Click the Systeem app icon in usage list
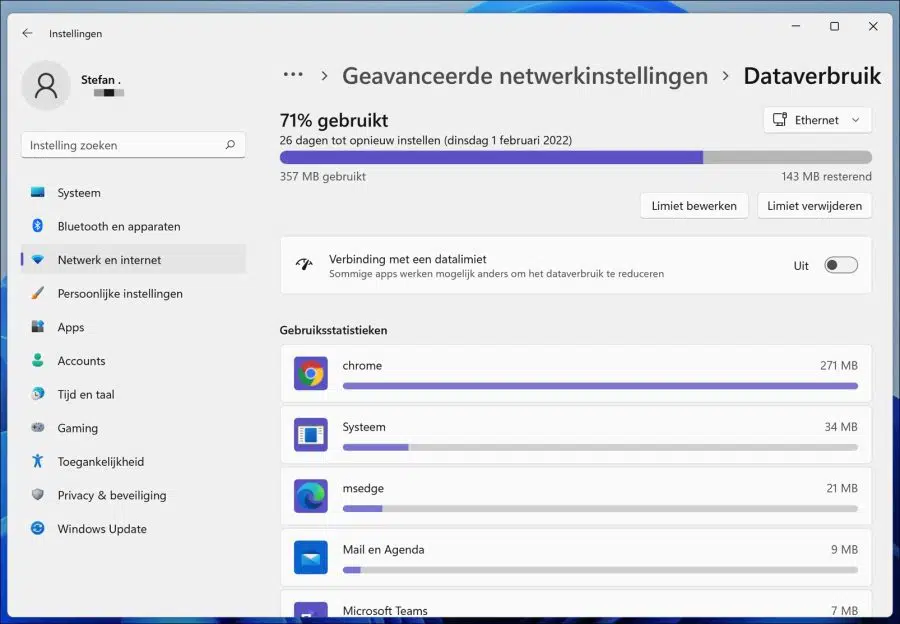 click(311, 435)
